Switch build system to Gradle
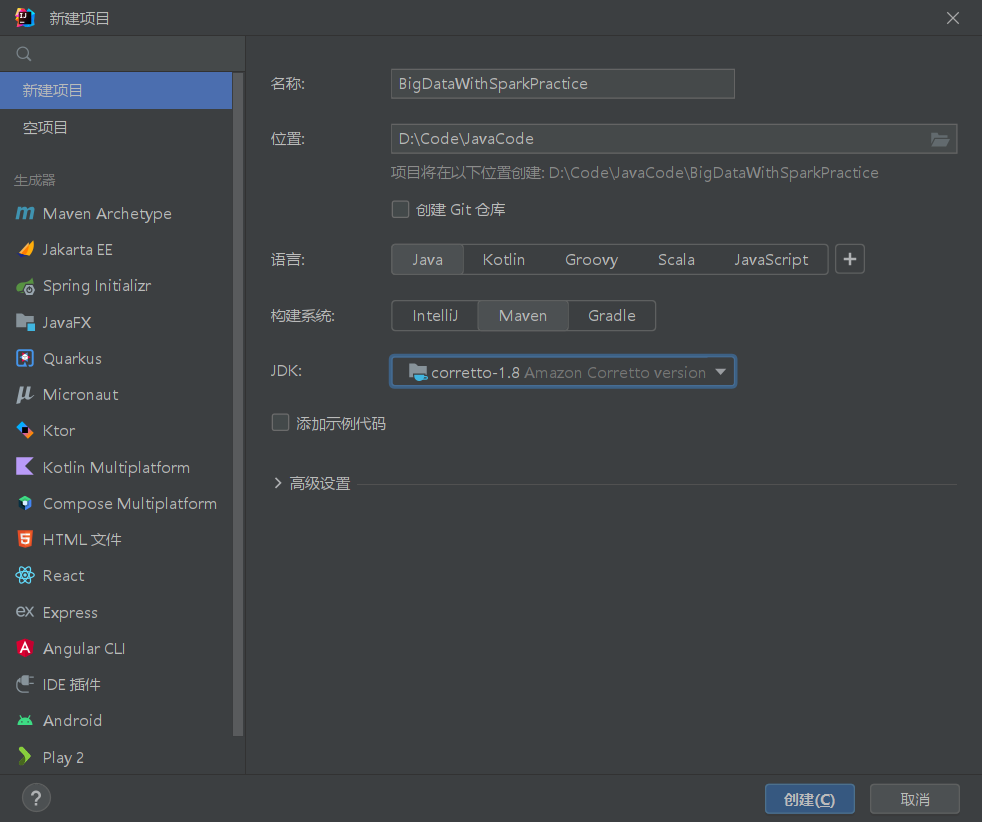Image resolution: width=982 pixels, height=822 pixels. [611, 316]
